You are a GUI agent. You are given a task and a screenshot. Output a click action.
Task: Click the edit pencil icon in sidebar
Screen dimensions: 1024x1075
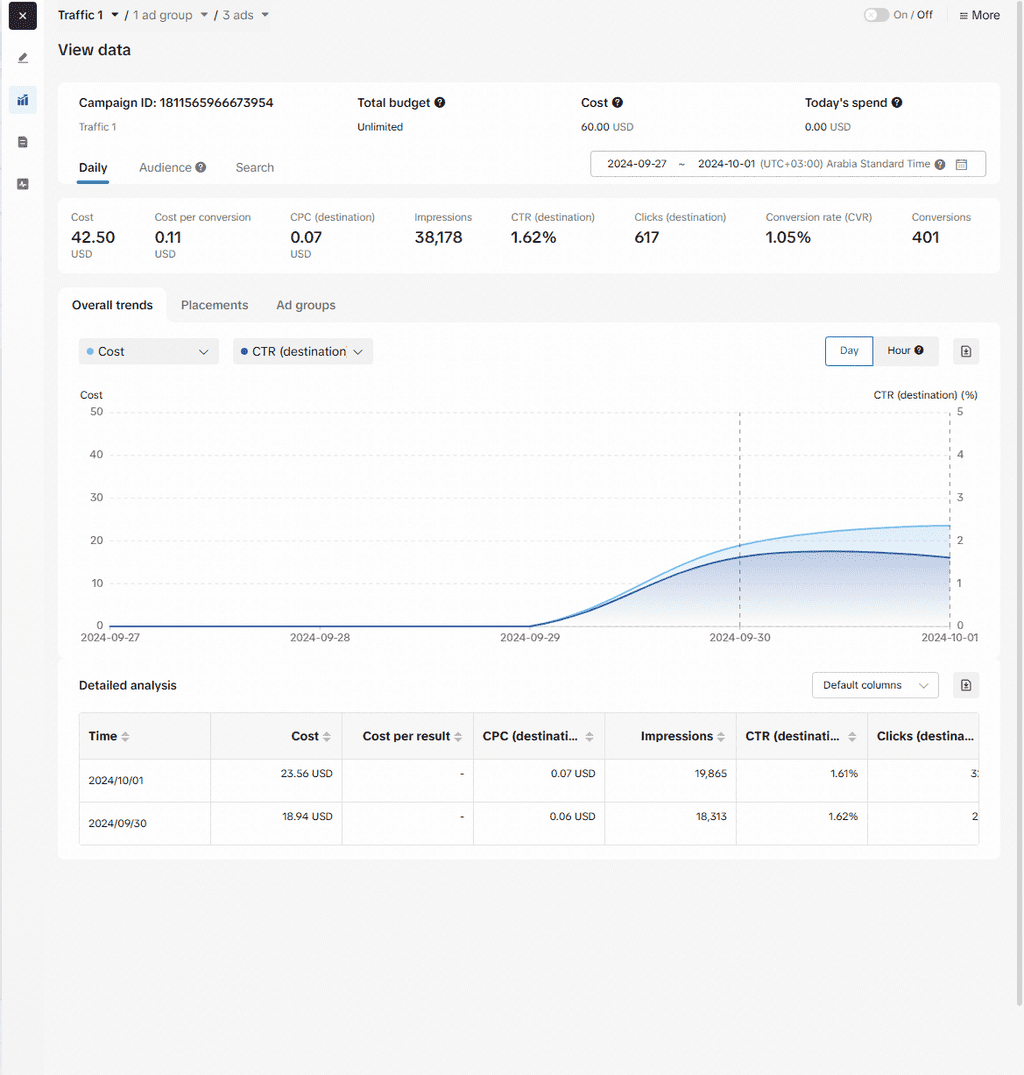pos(23,58)
